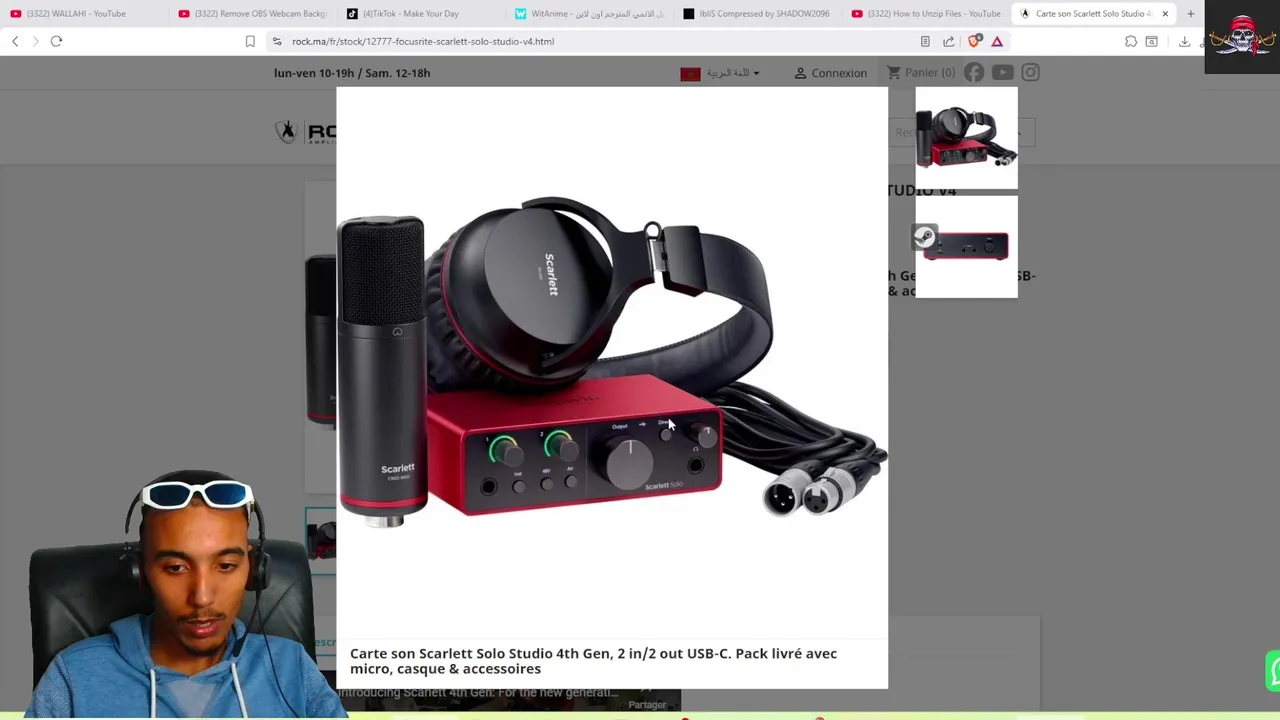The width and height of the screenshot is (1280, 720).
Task: Select the full bundle thumbnail with the headphones
Action: (966, 138)
